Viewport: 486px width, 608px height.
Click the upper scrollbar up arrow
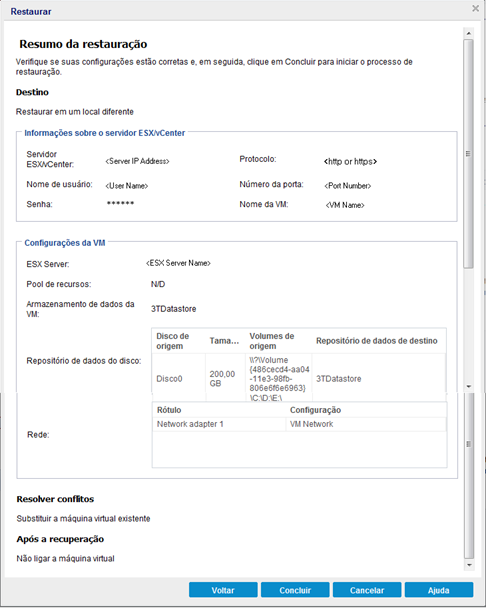(469, 33)
